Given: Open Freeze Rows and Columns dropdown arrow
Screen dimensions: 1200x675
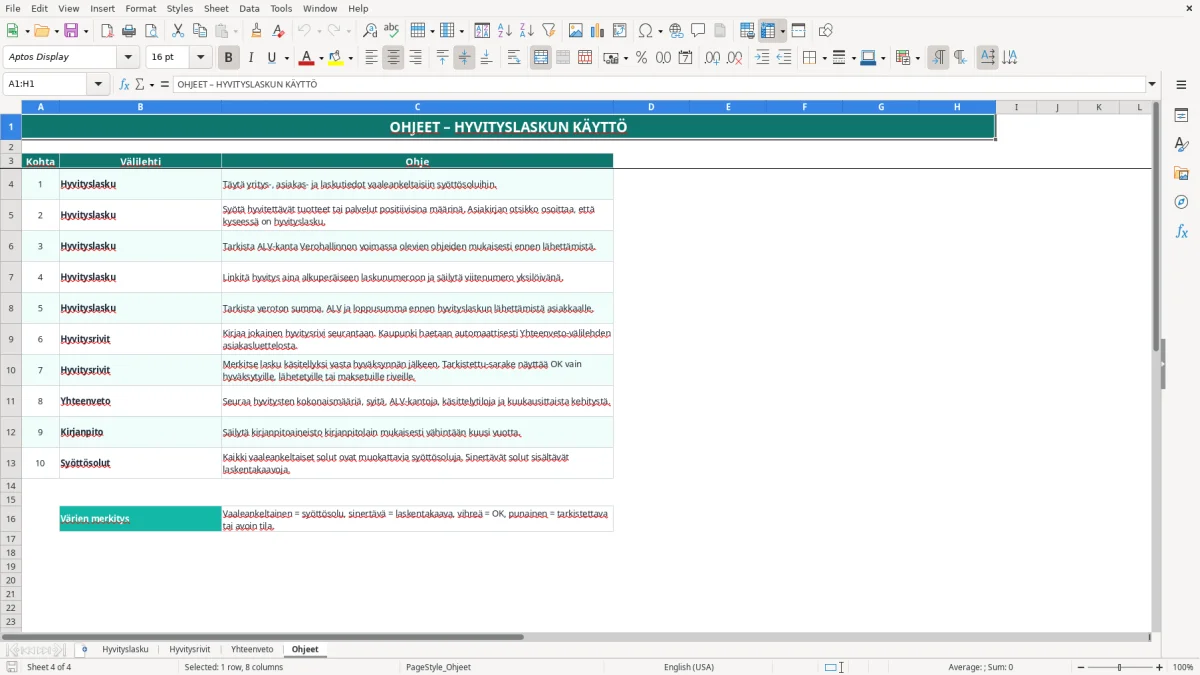Looking at the screenshot, I should (782, 31).
